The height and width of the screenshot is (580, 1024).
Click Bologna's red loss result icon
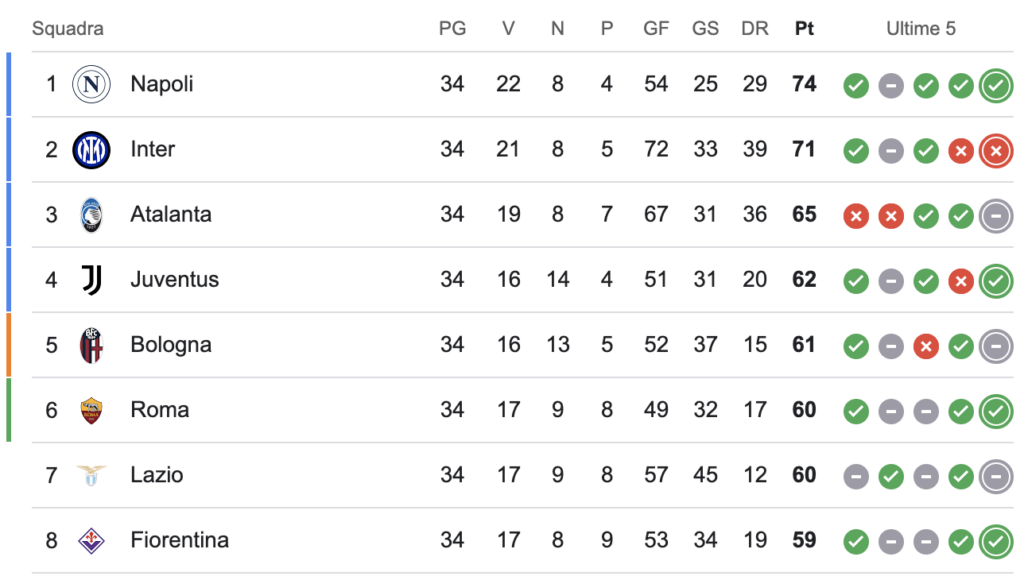926,346
